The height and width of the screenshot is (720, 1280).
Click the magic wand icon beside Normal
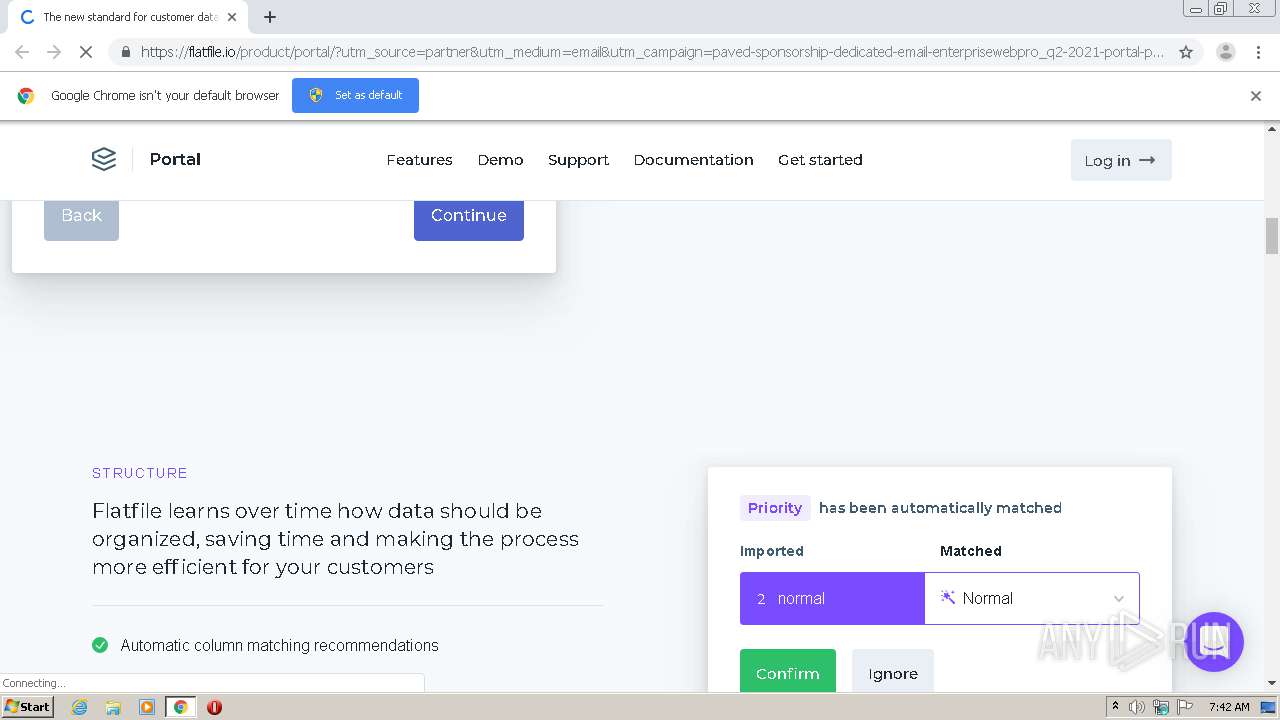948,597
